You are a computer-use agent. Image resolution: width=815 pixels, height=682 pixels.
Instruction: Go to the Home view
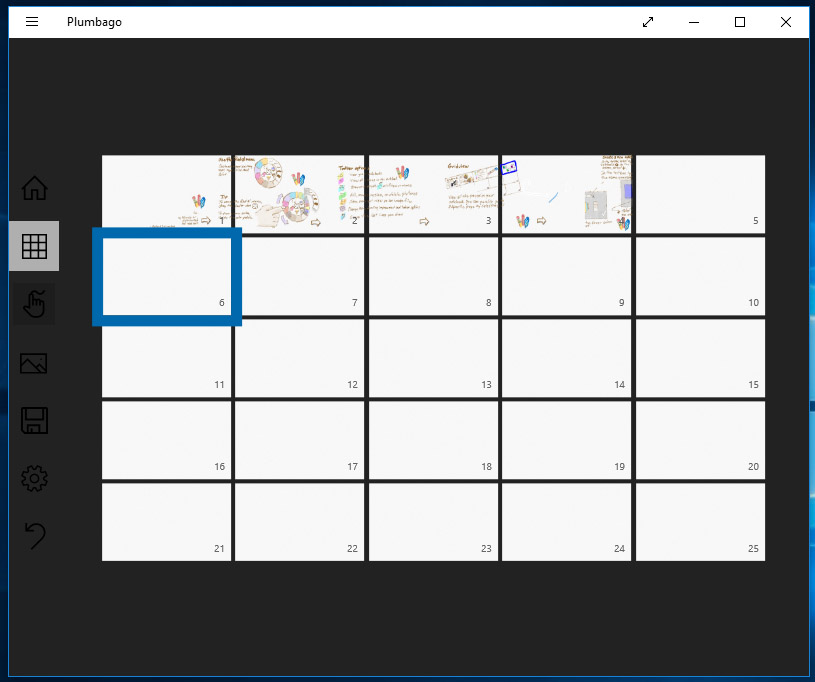pos(34,188)
